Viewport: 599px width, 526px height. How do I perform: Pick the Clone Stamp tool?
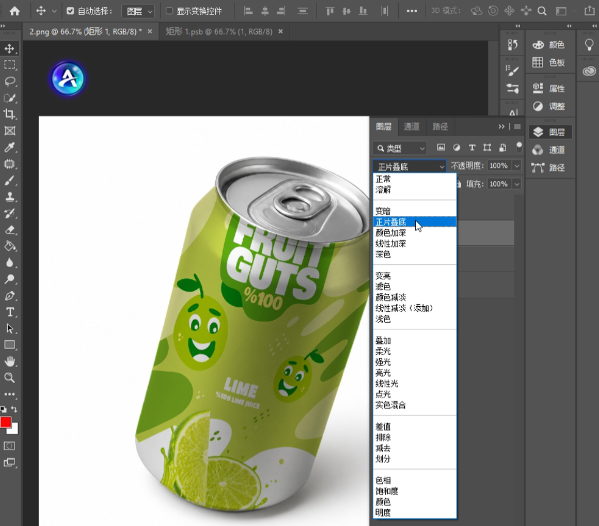point(10,197)
